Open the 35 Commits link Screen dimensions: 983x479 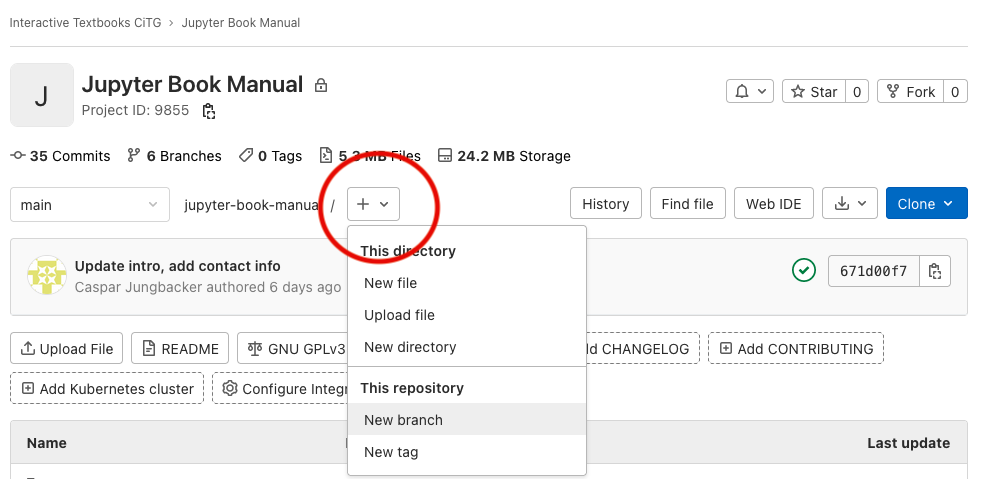pyautogui.click(x=61, y=156)
